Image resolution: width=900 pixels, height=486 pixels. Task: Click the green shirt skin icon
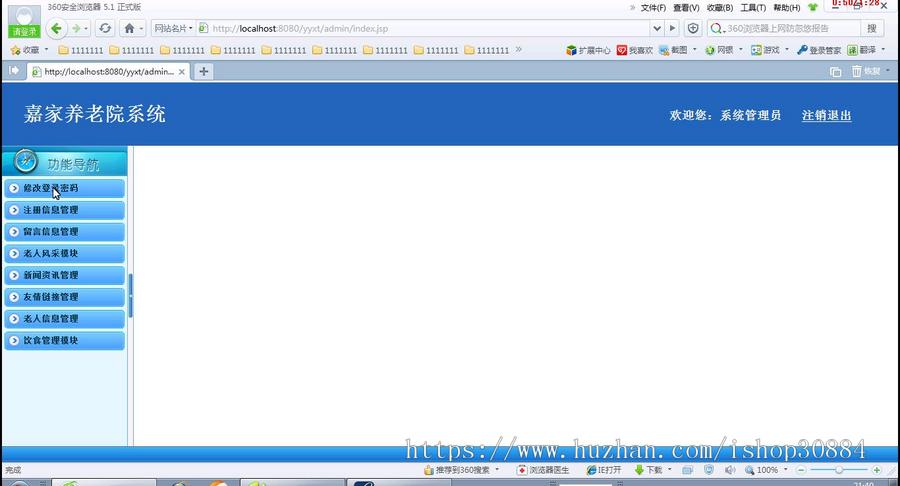pyautogui.click(x=813, y=7)
